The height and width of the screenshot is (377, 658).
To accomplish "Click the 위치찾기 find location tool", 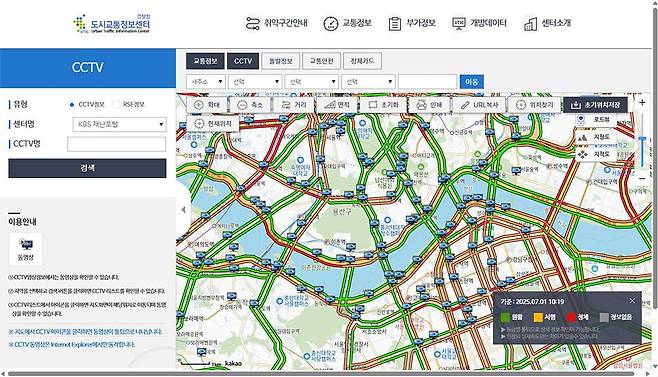I will pyautogui.click(x=534, y=105).
